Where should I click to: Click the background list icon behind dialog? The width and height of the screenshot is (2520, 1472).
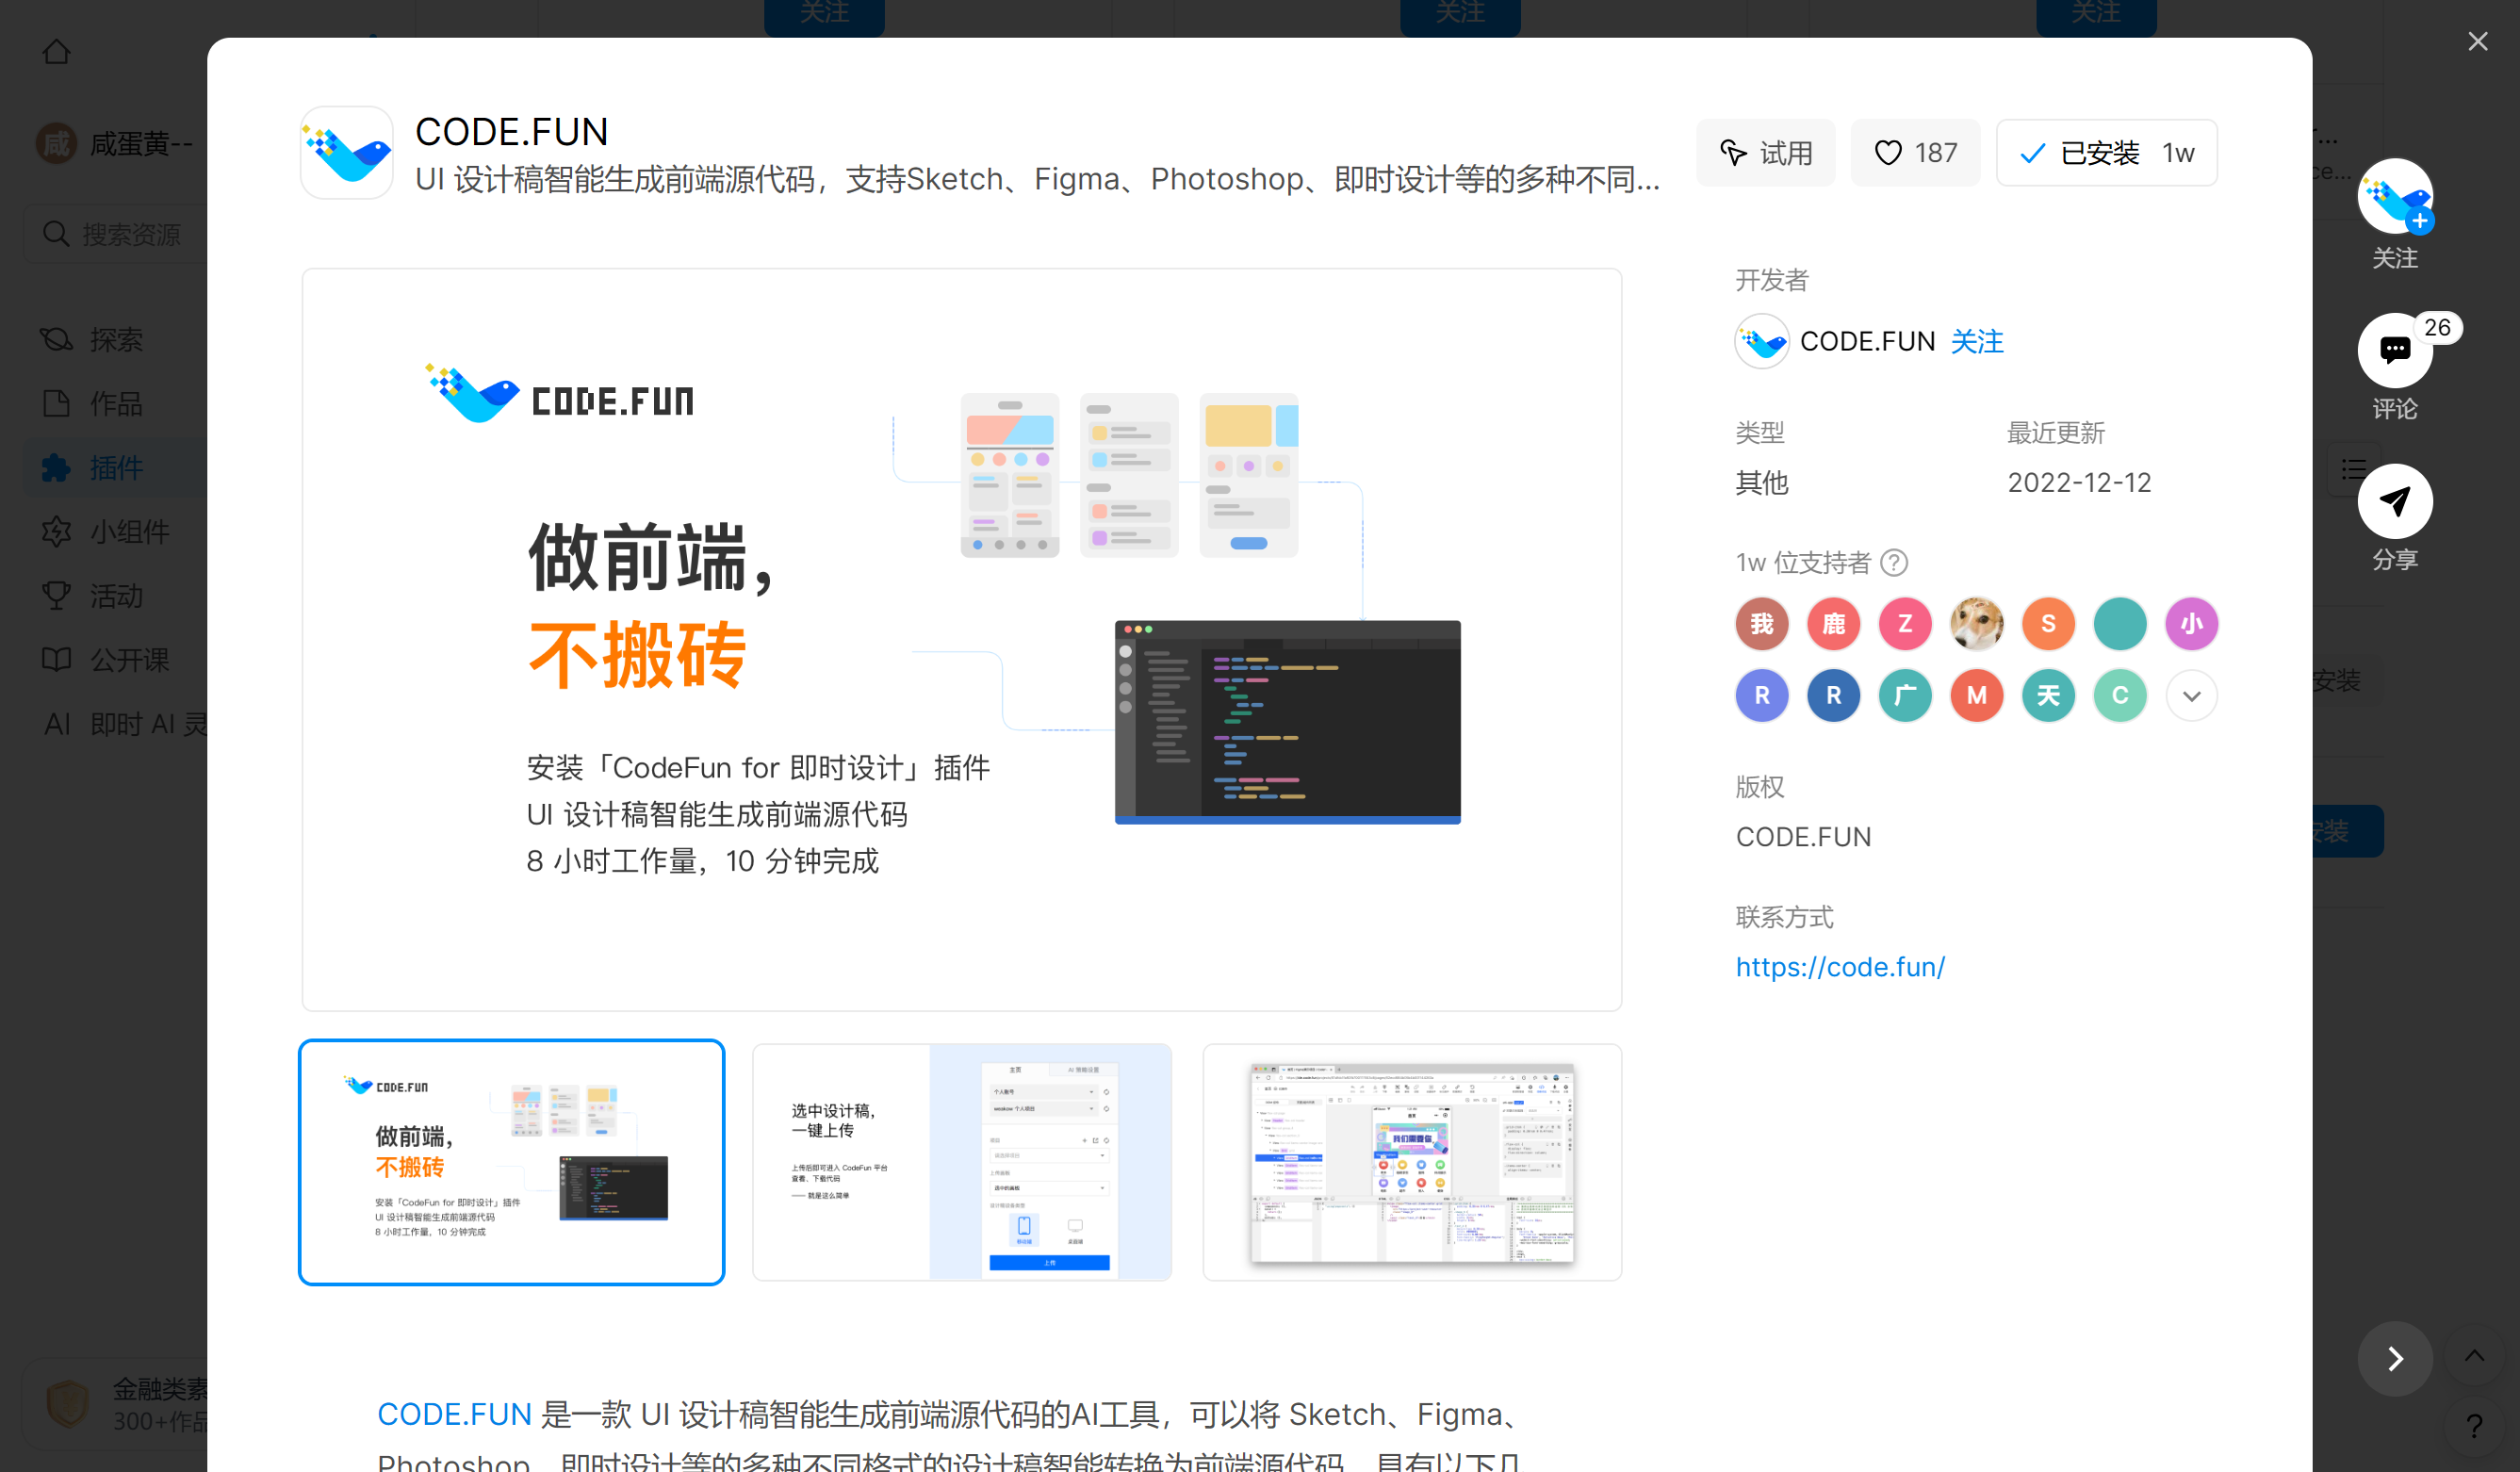(2353, 469)
